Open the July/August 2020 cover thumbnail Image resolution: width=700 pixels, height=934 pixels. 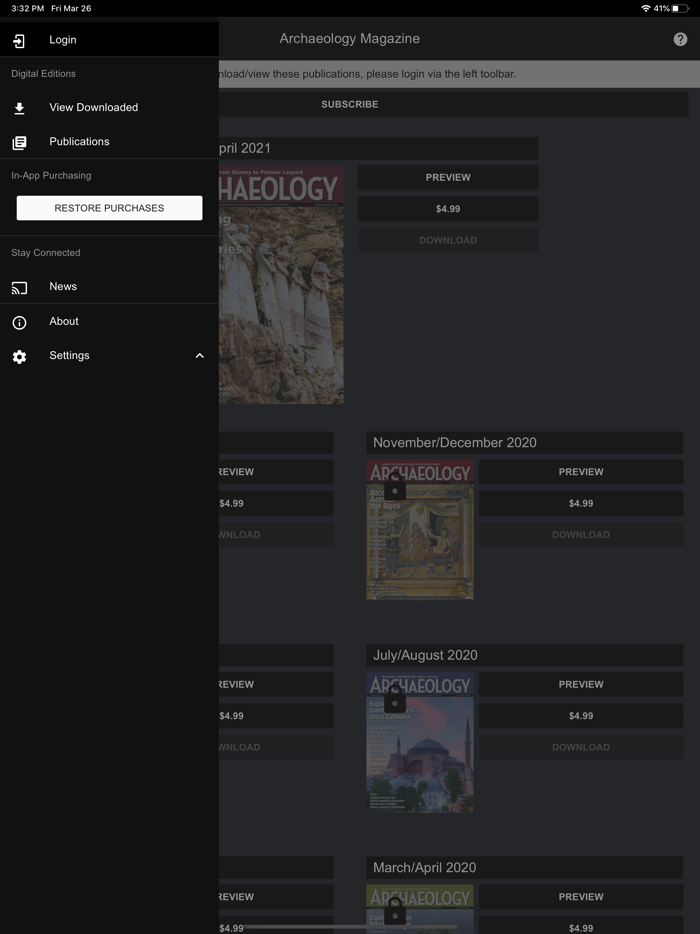pyautogui.click(x=420, y=742)
